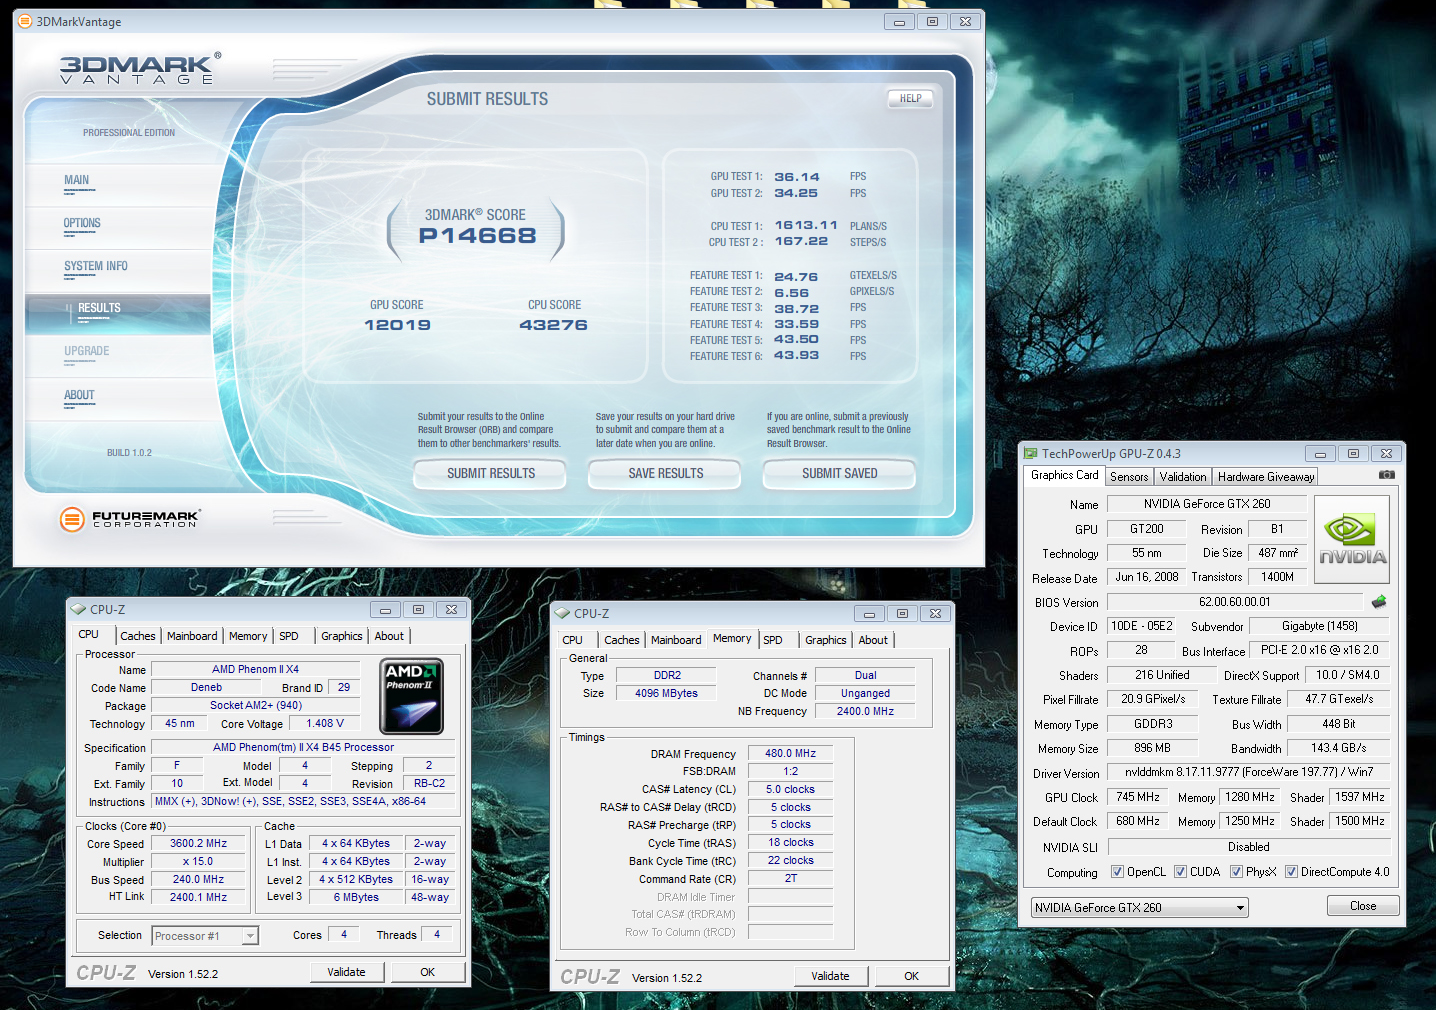Click the GPU Clock 745 MHz field
The image size is (1436, 1010).
coord(1138,798)
